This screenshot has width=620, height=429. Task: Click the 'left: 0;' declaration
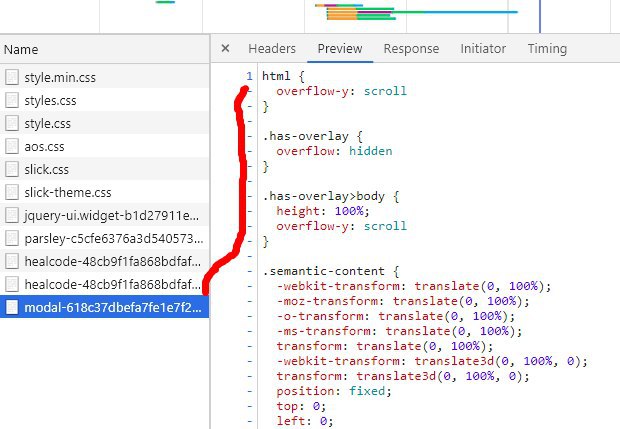tap(304, 421)
